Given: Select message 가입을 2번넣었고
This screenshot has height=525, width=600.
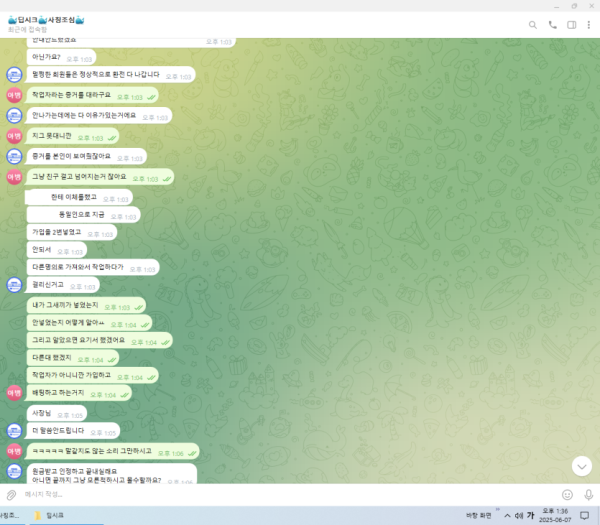Looking at the screenshot, I should point(72,232).
